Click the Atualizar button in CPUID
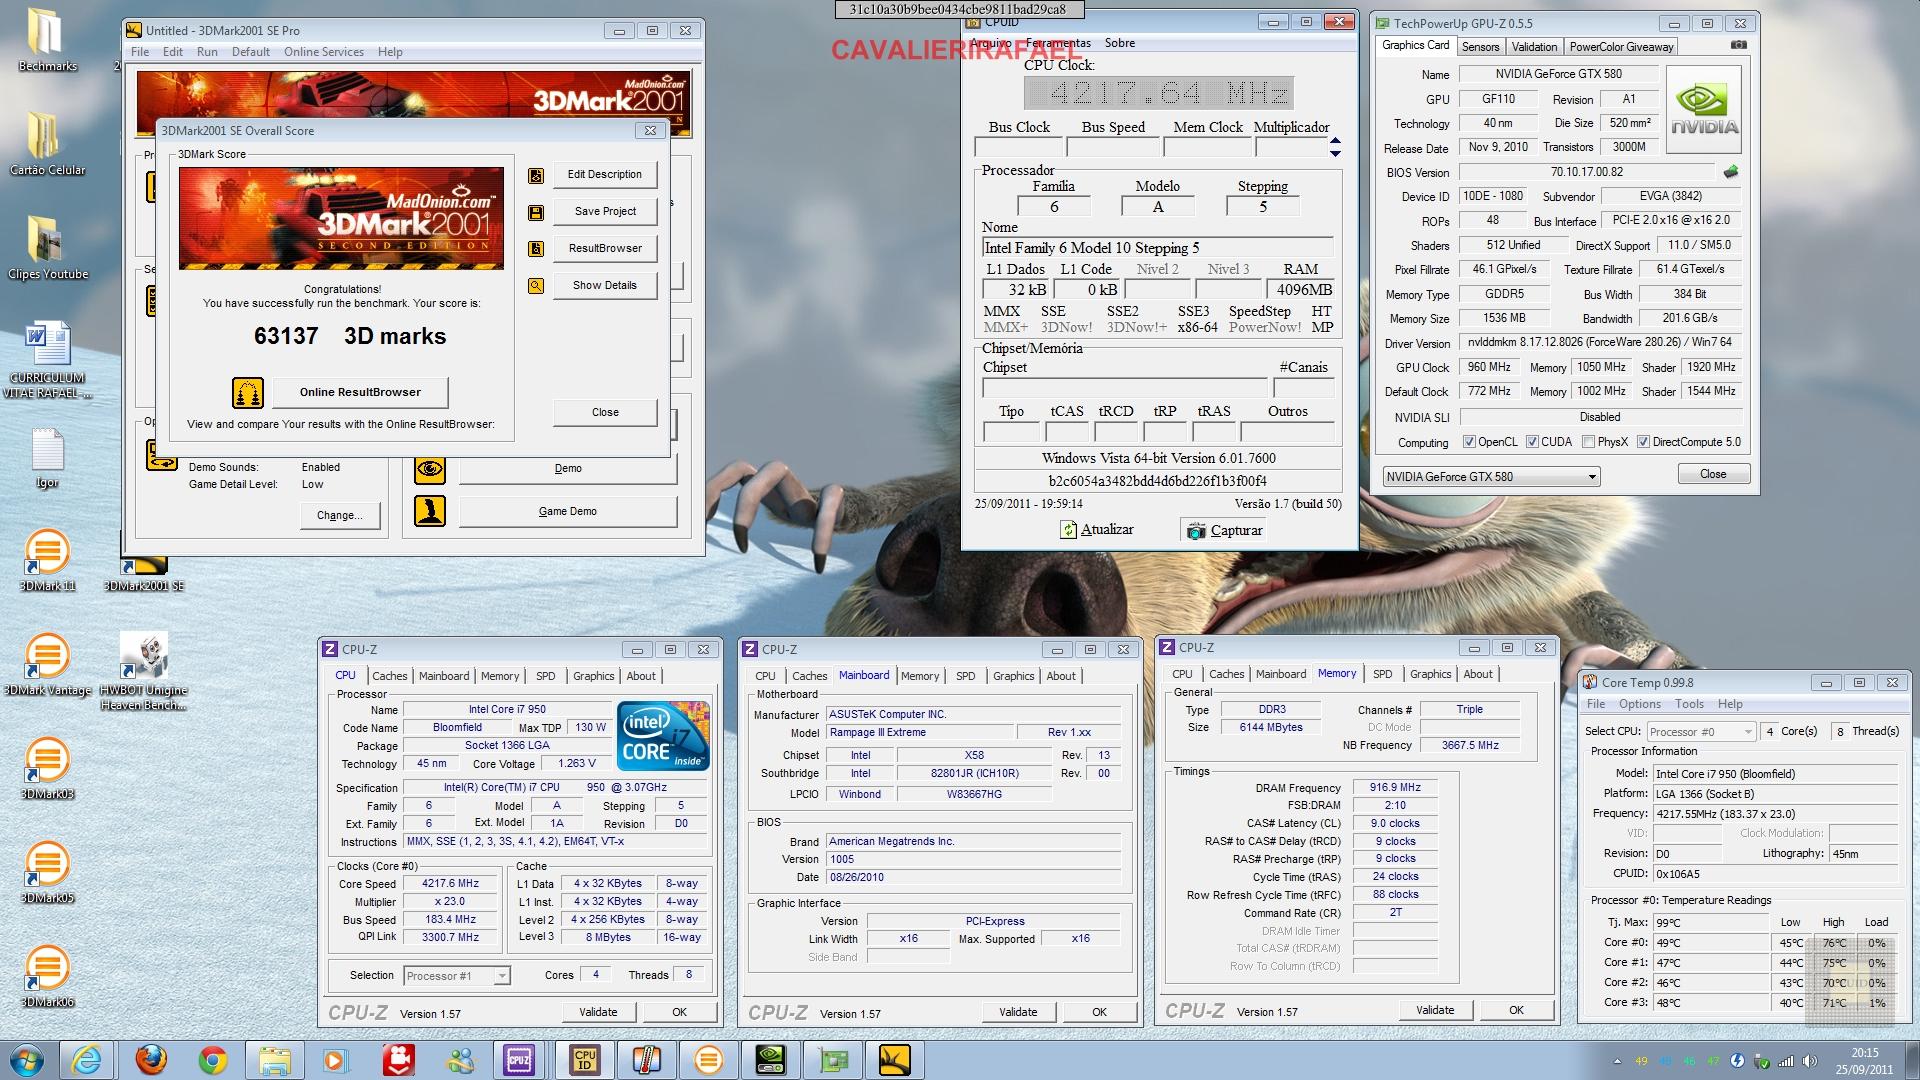The width and height of the screenshot is (1920, 1080). (1097, 530)
